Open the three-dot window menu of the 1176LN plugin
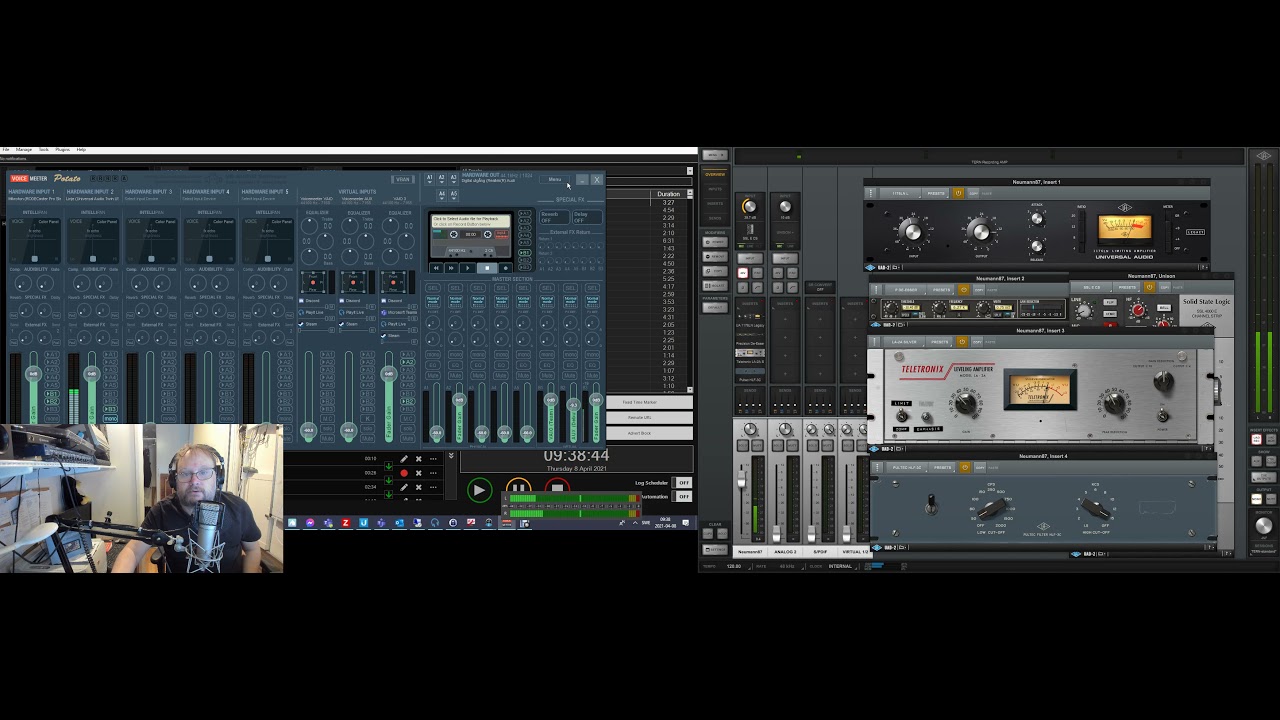1280x720 pixels. point(871,193)
